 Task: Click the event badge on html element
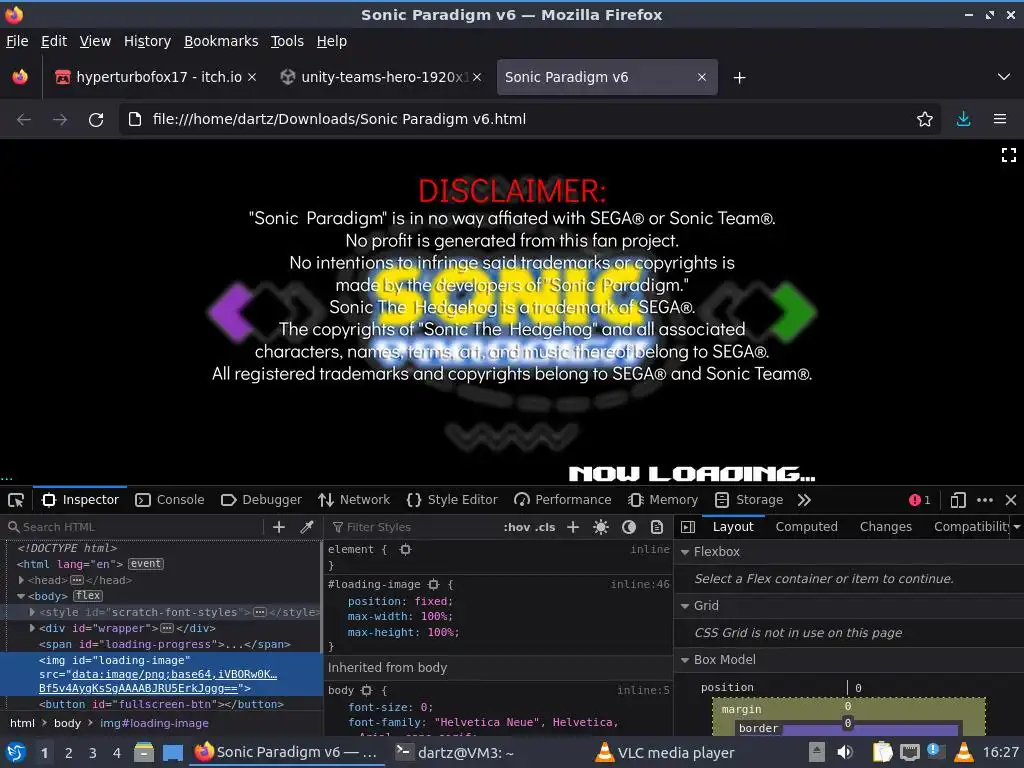tap(146, 564)
